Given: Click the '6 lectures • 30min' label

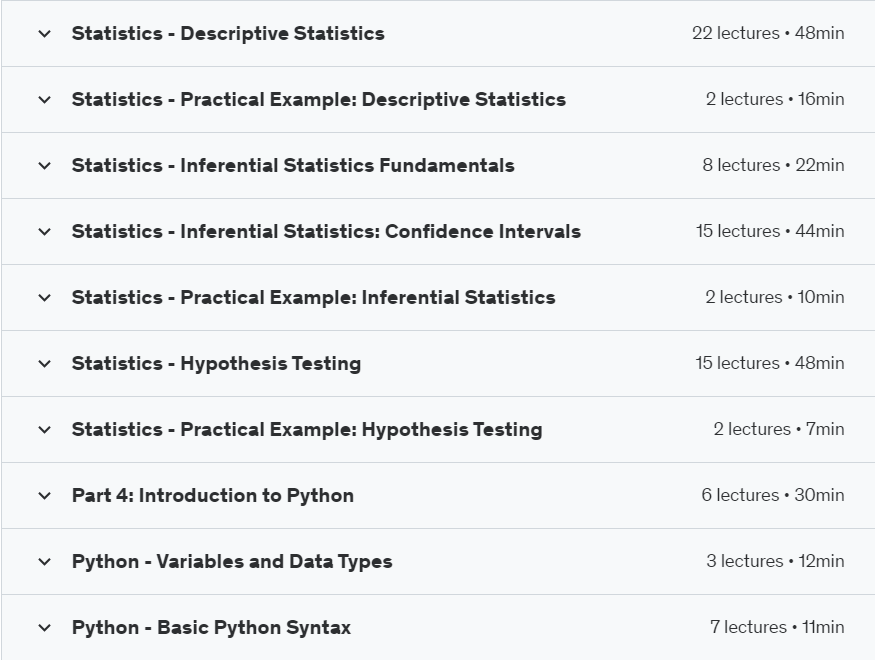Looking at the screenshot, I should (773, 496).
